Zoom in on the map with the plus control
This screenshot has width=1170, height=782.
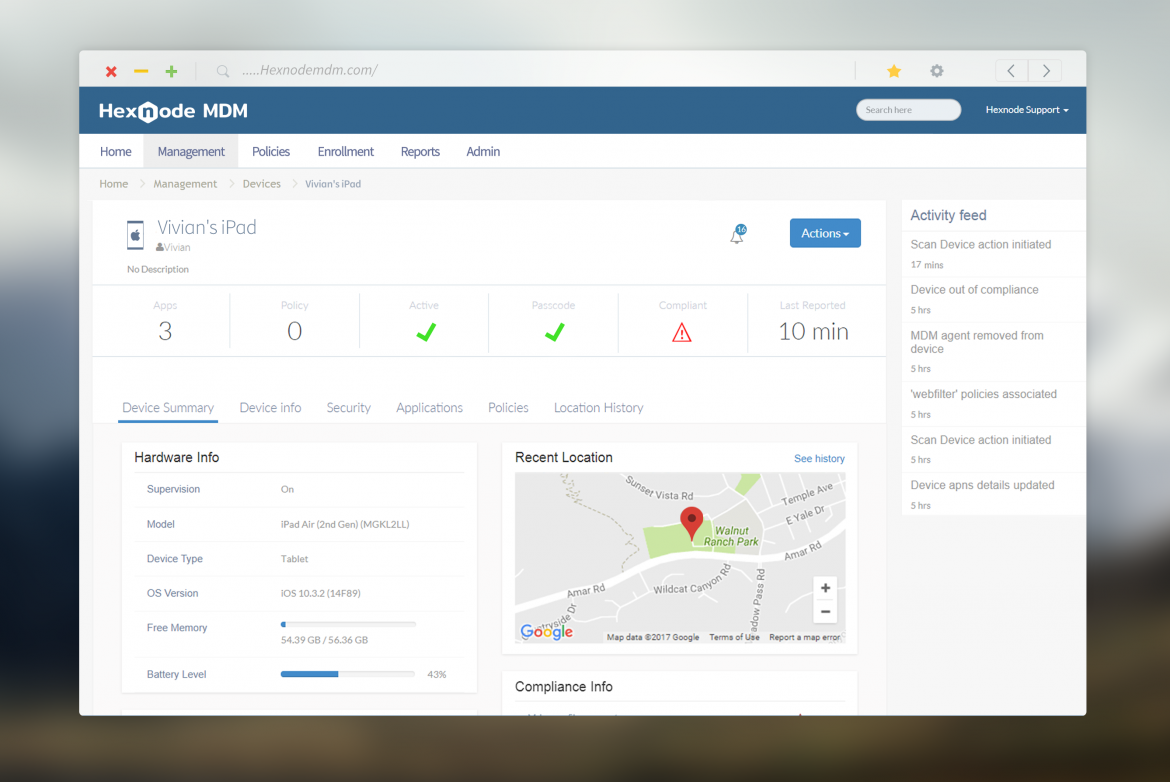825,588
